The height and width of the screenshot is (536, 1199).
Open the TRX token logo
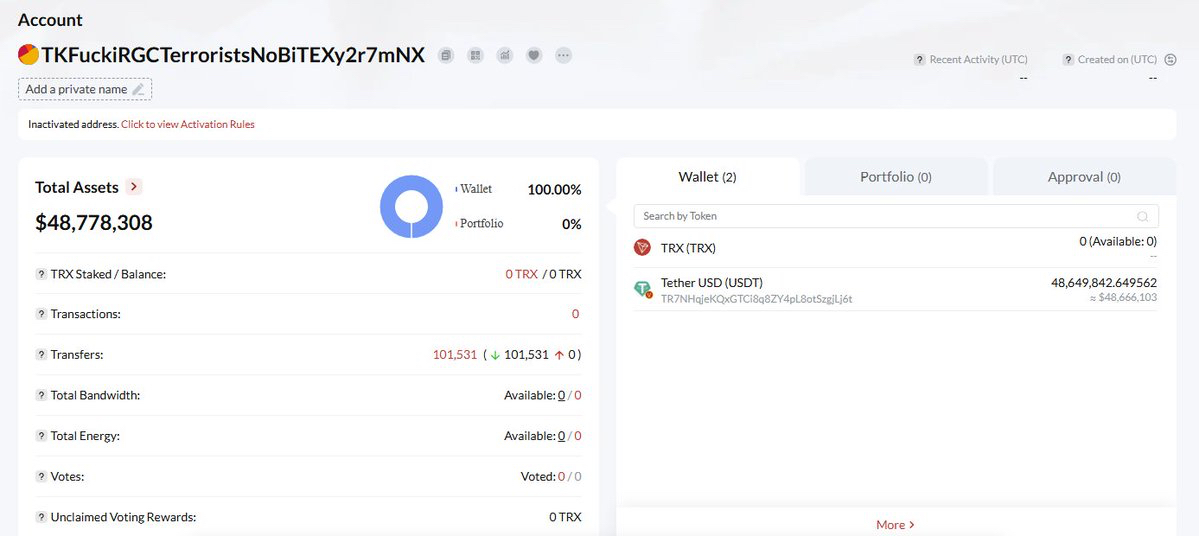point(642,248)
